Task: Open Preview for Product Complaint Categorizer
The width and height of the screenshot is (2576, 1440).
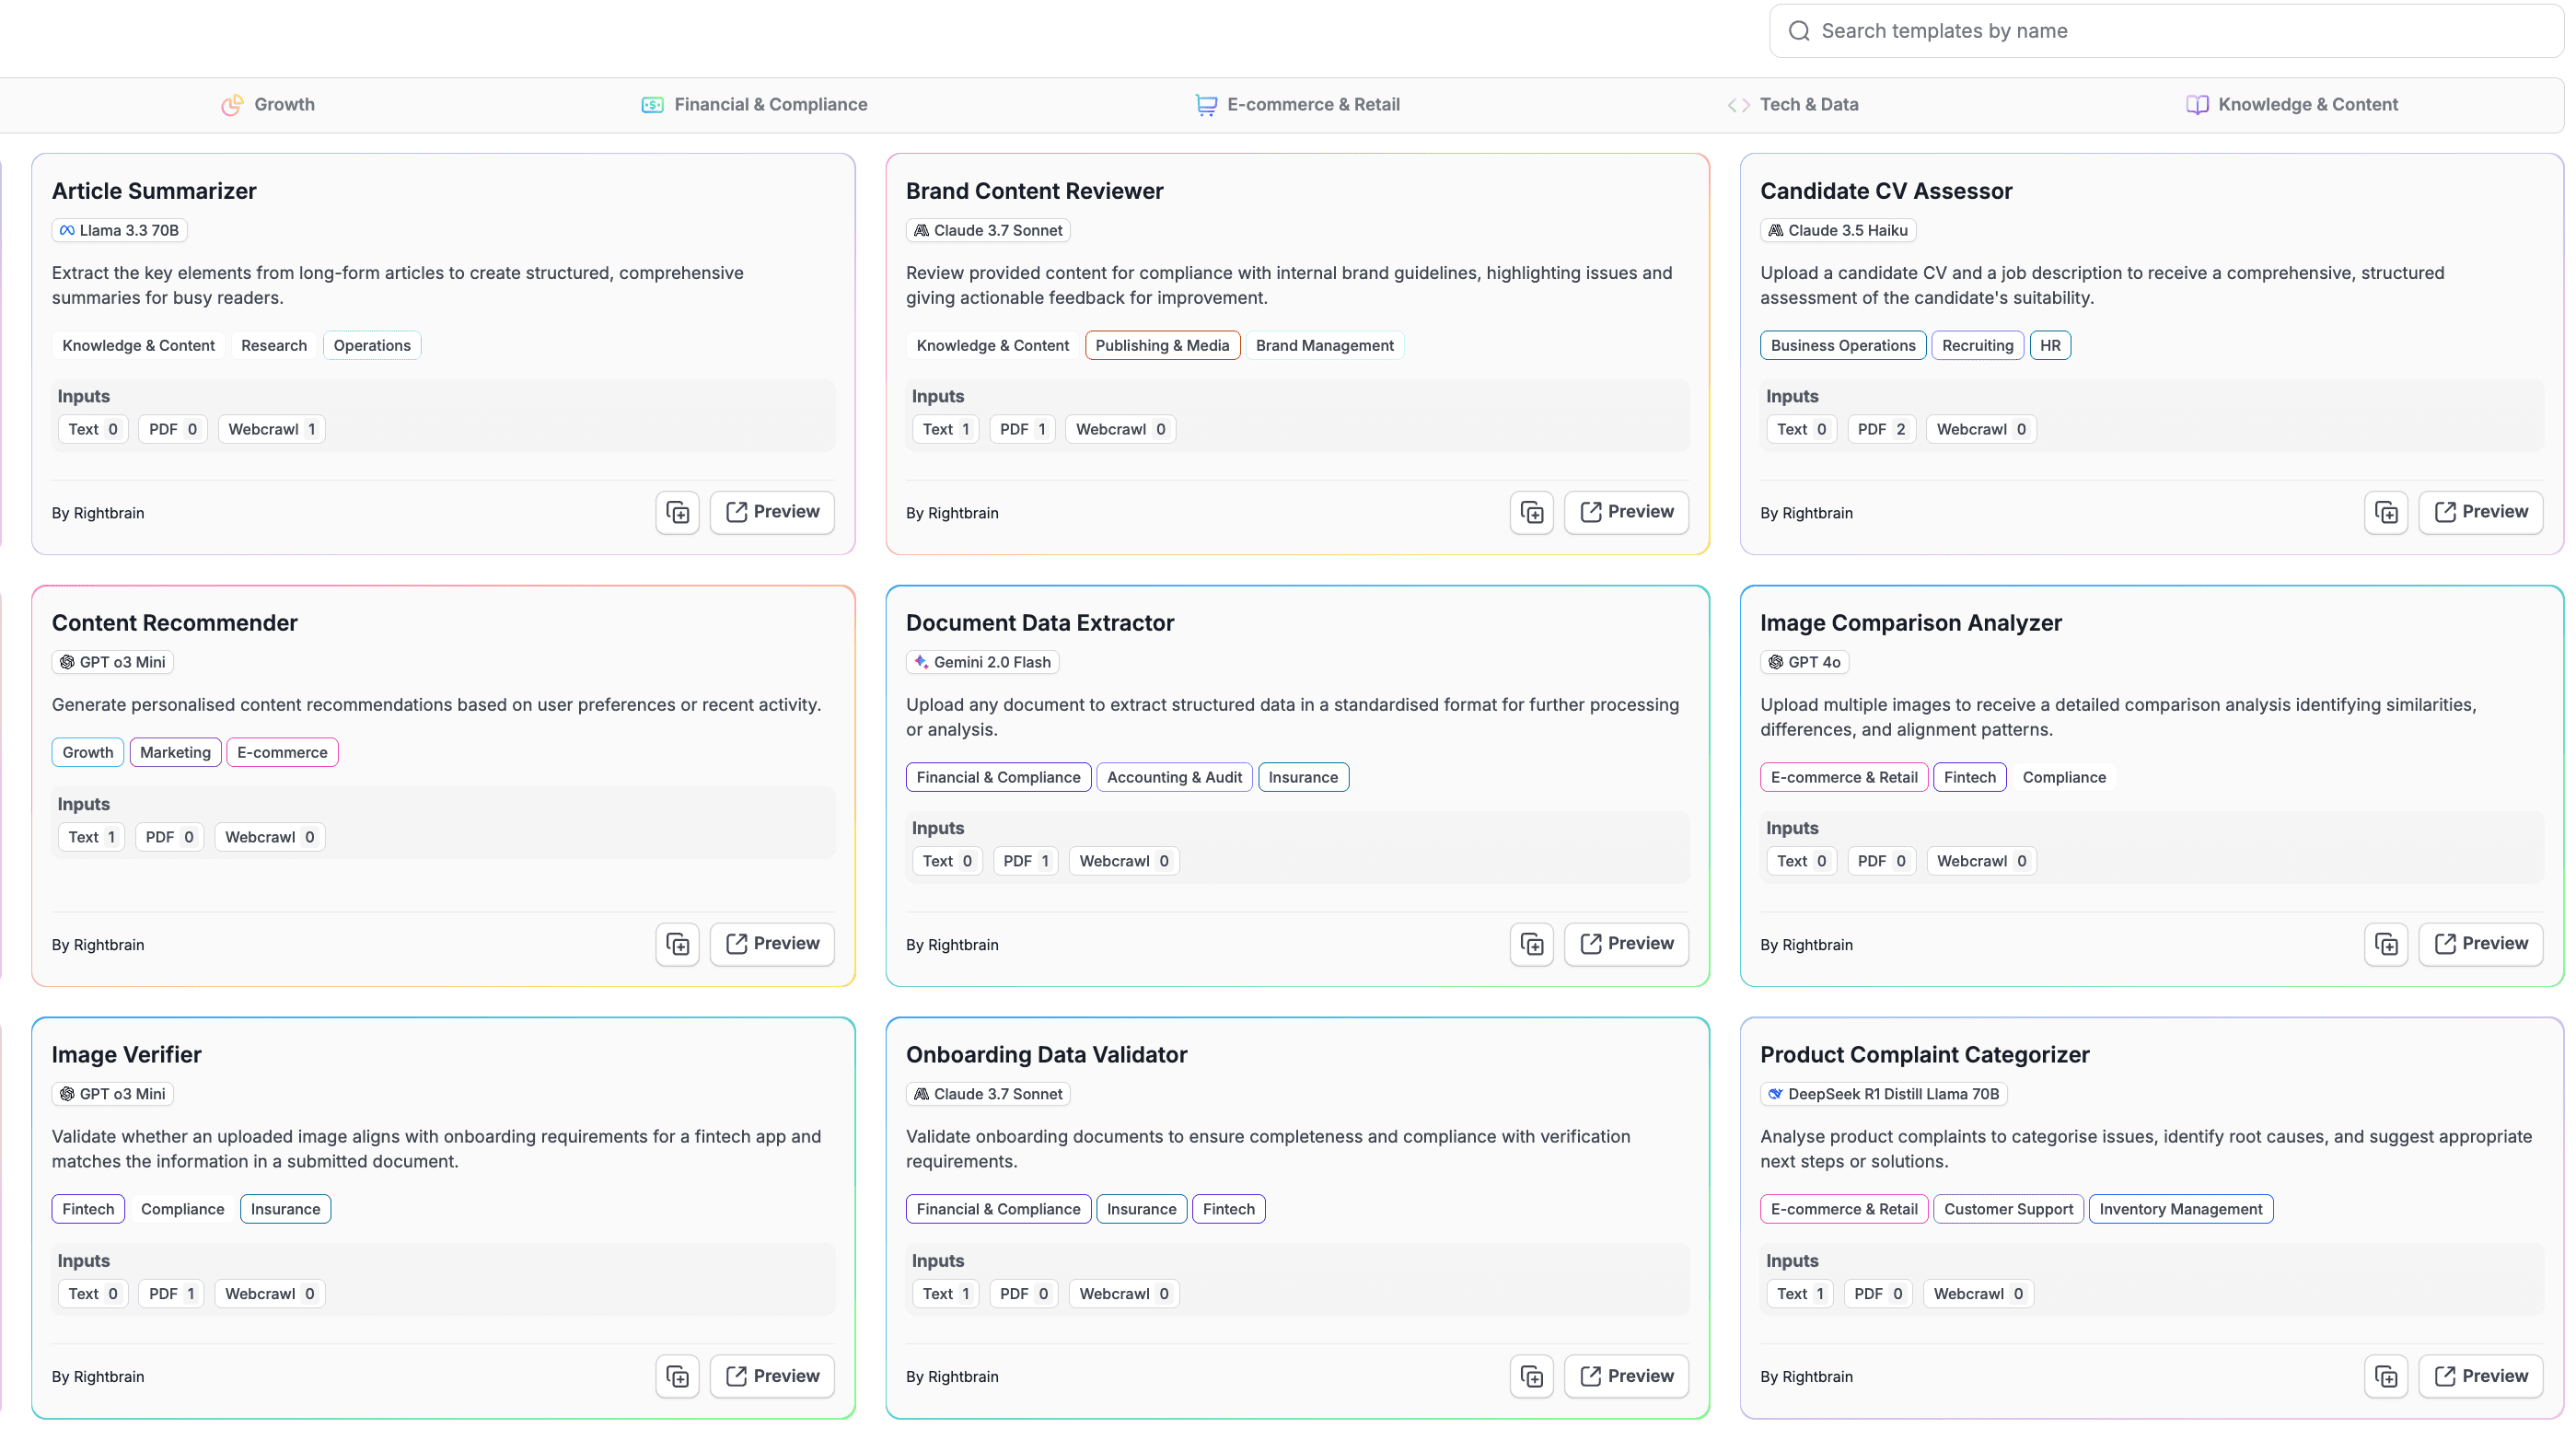Action: click(2480, 1377)
